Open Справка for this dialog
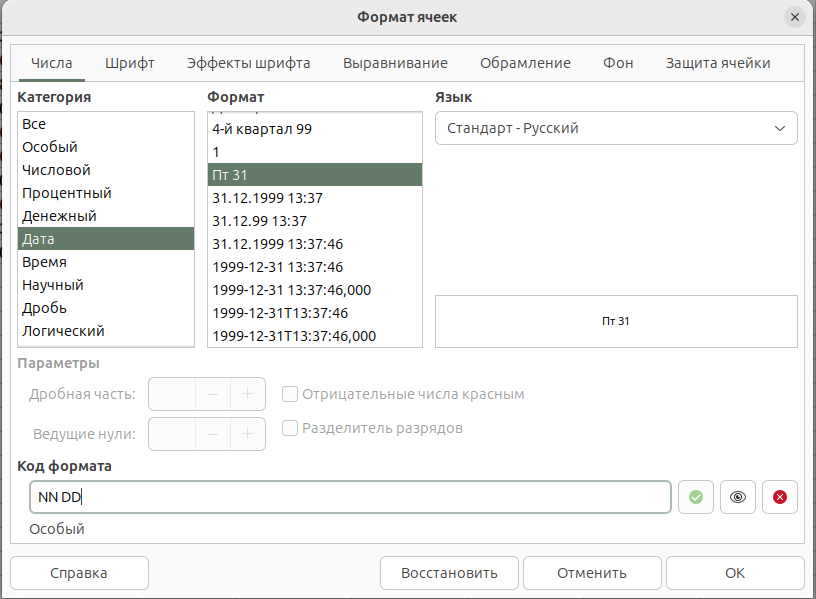The image size is (816, 599). pyautogui.click(x=79, y=572)
